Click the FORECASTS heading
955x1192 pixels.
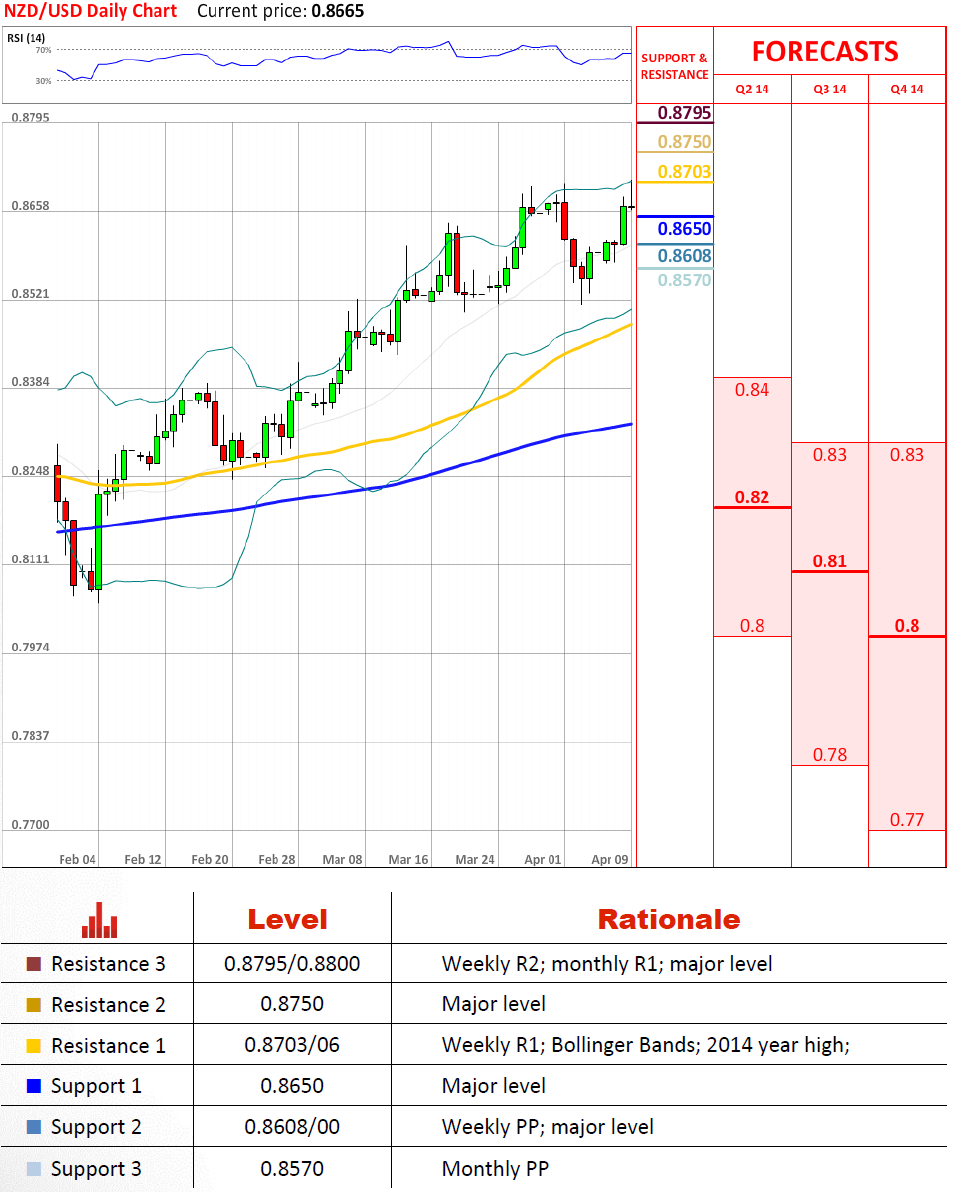(825, 52)
